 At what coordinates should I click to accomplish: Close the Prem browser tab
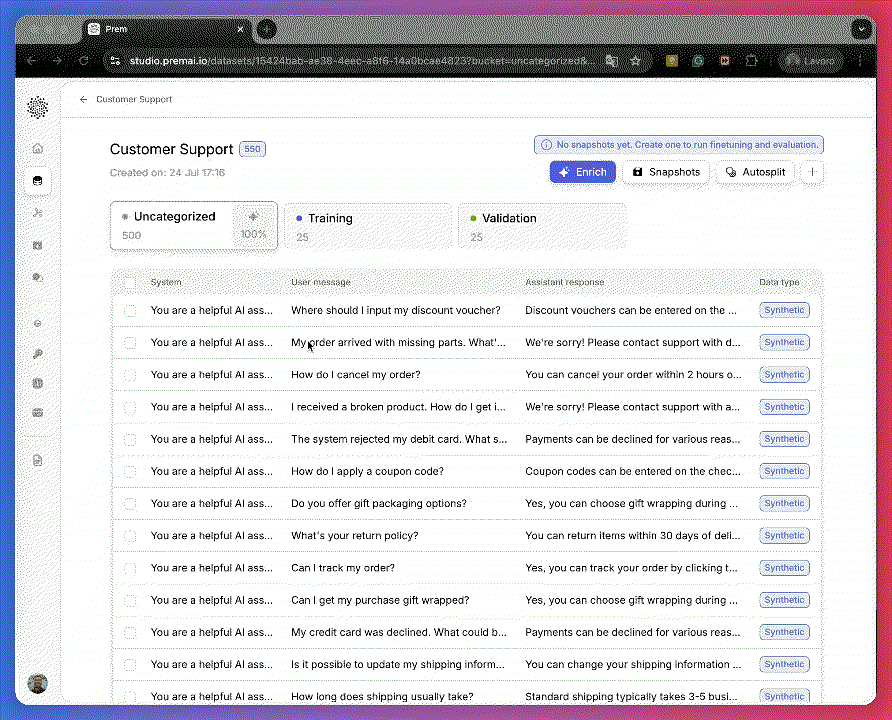coord(241,29)
